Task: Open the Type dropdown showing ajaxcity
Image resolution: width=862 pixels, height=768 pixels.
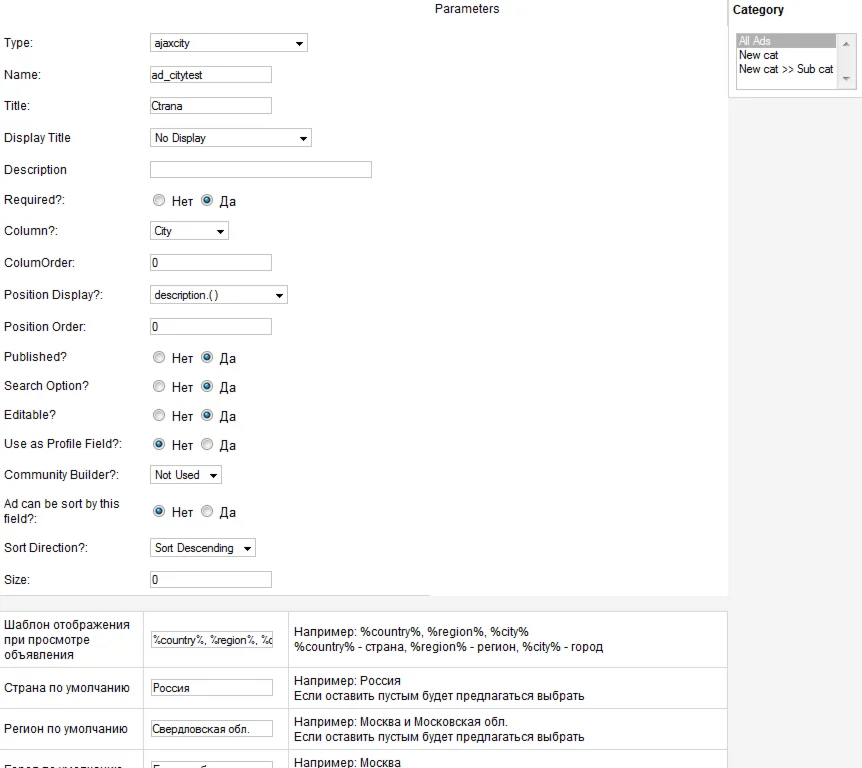Action: (228, 43)
